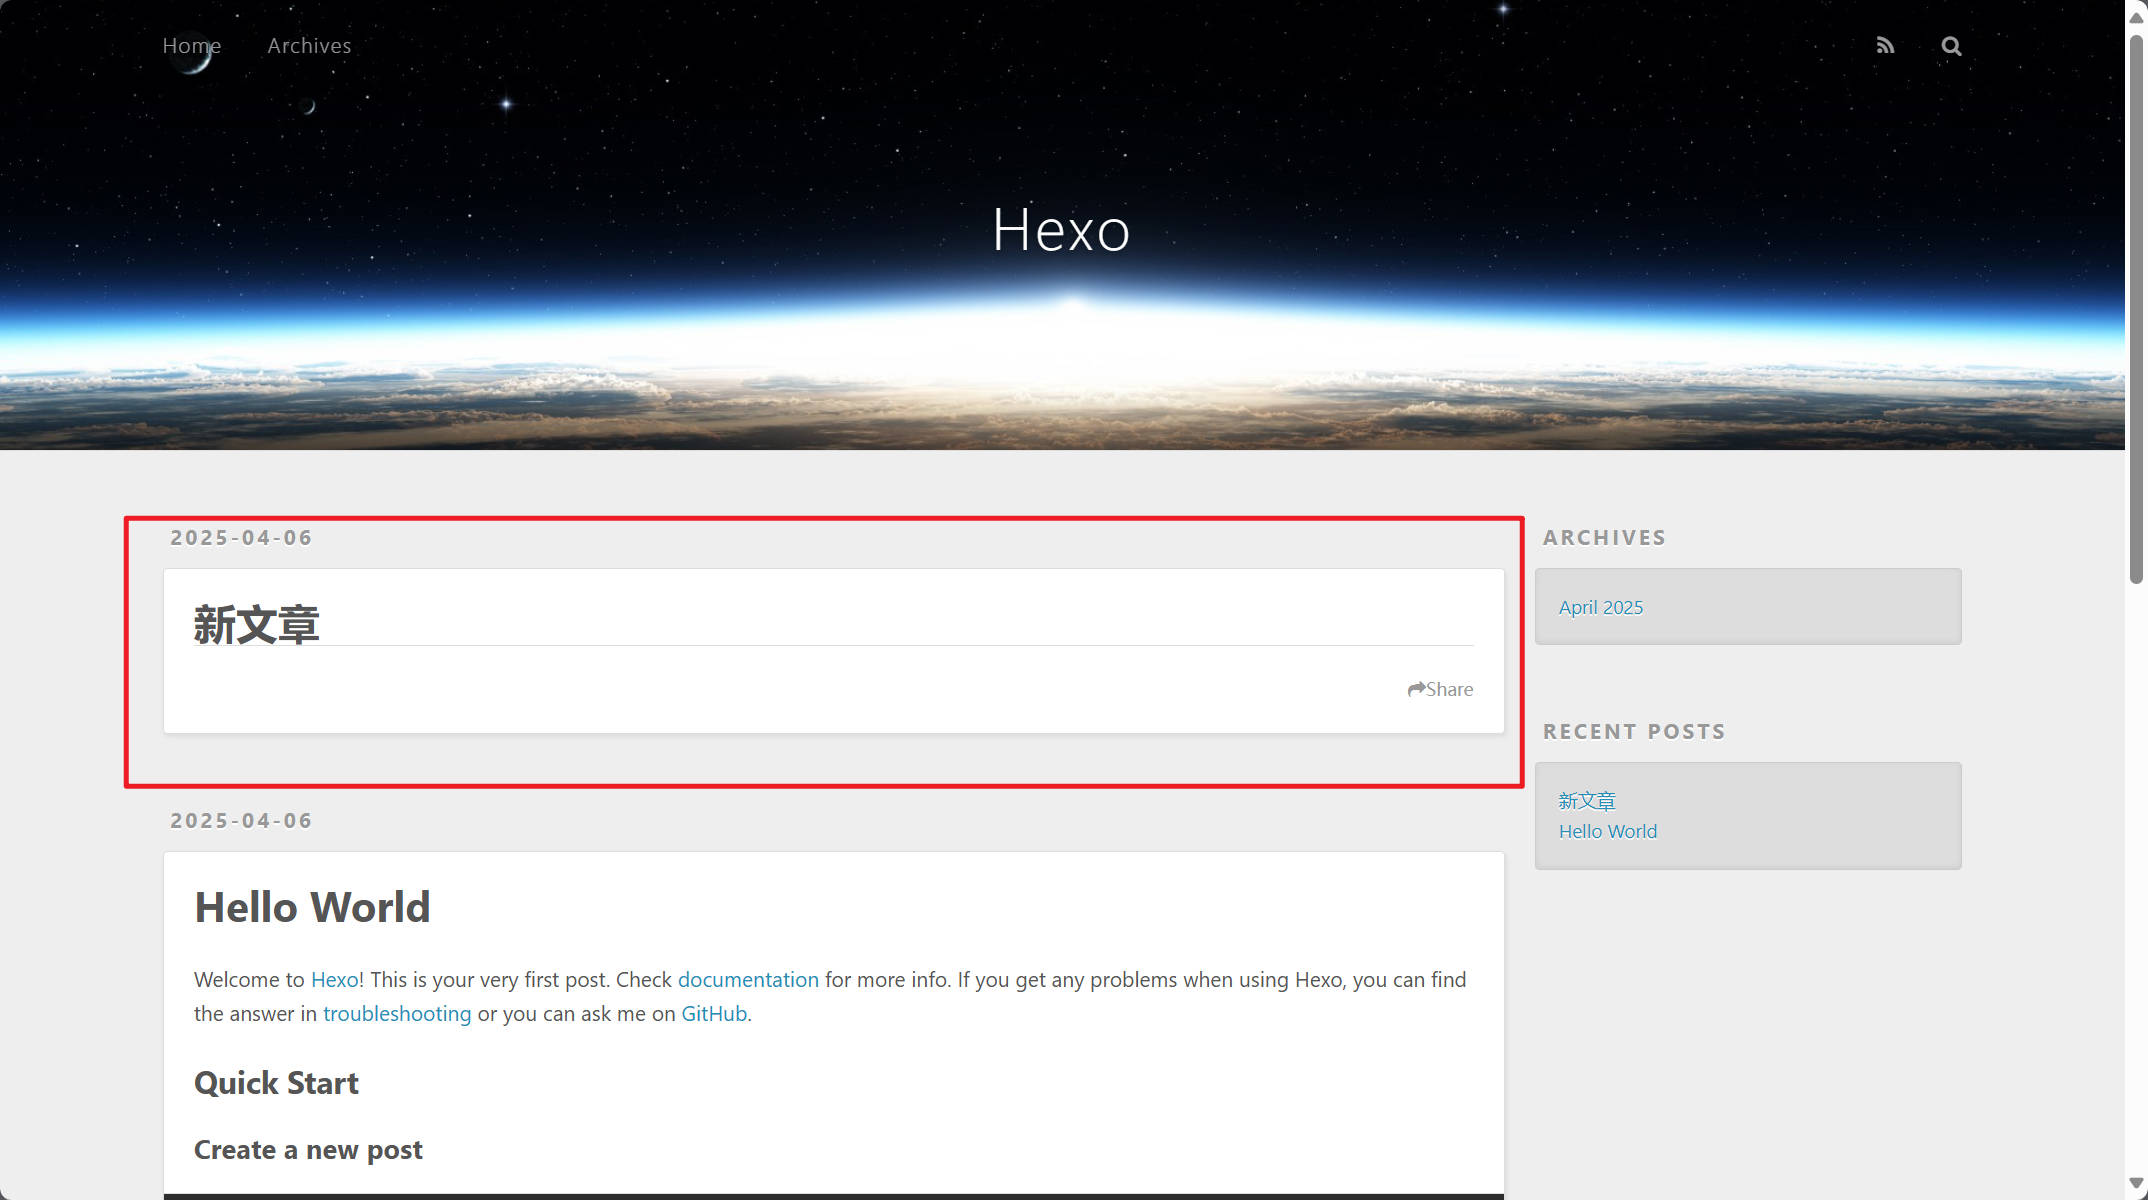
Task: Select Home in the navigation bar
Action: (x=191, y=45)
